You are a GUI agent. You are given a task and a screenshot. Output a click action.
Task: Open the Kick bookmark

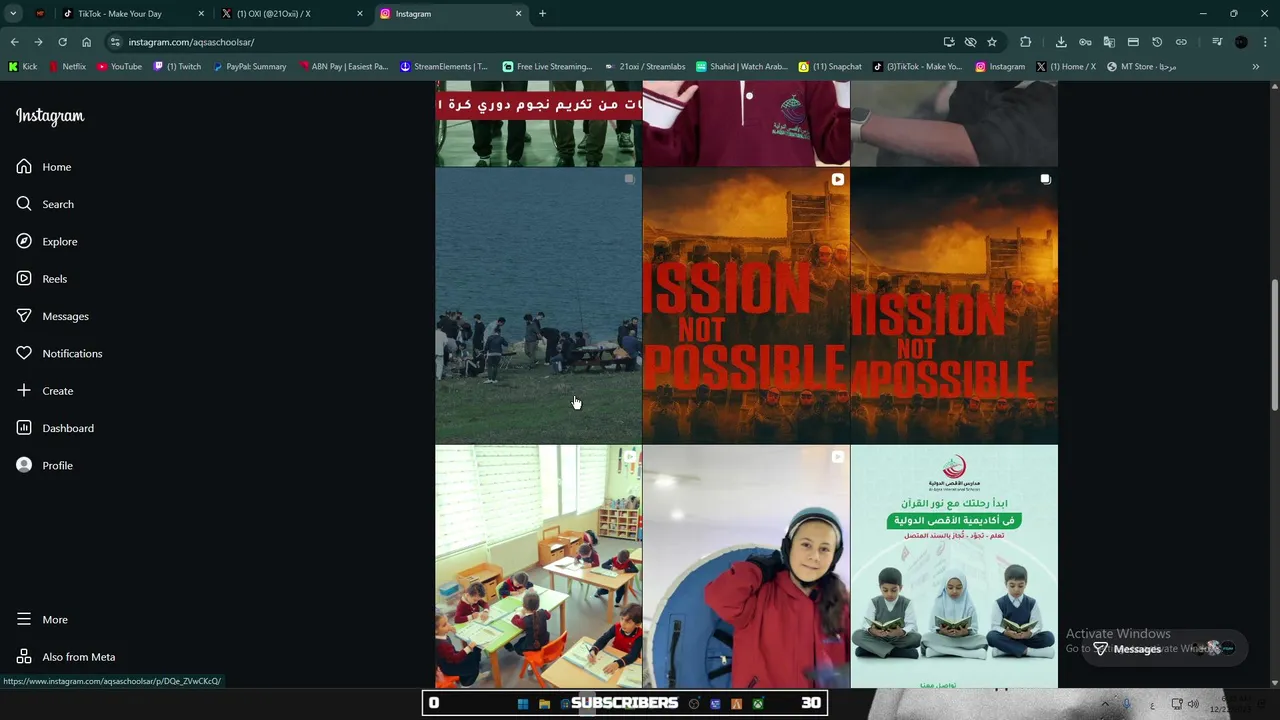[x=23, y=67]
